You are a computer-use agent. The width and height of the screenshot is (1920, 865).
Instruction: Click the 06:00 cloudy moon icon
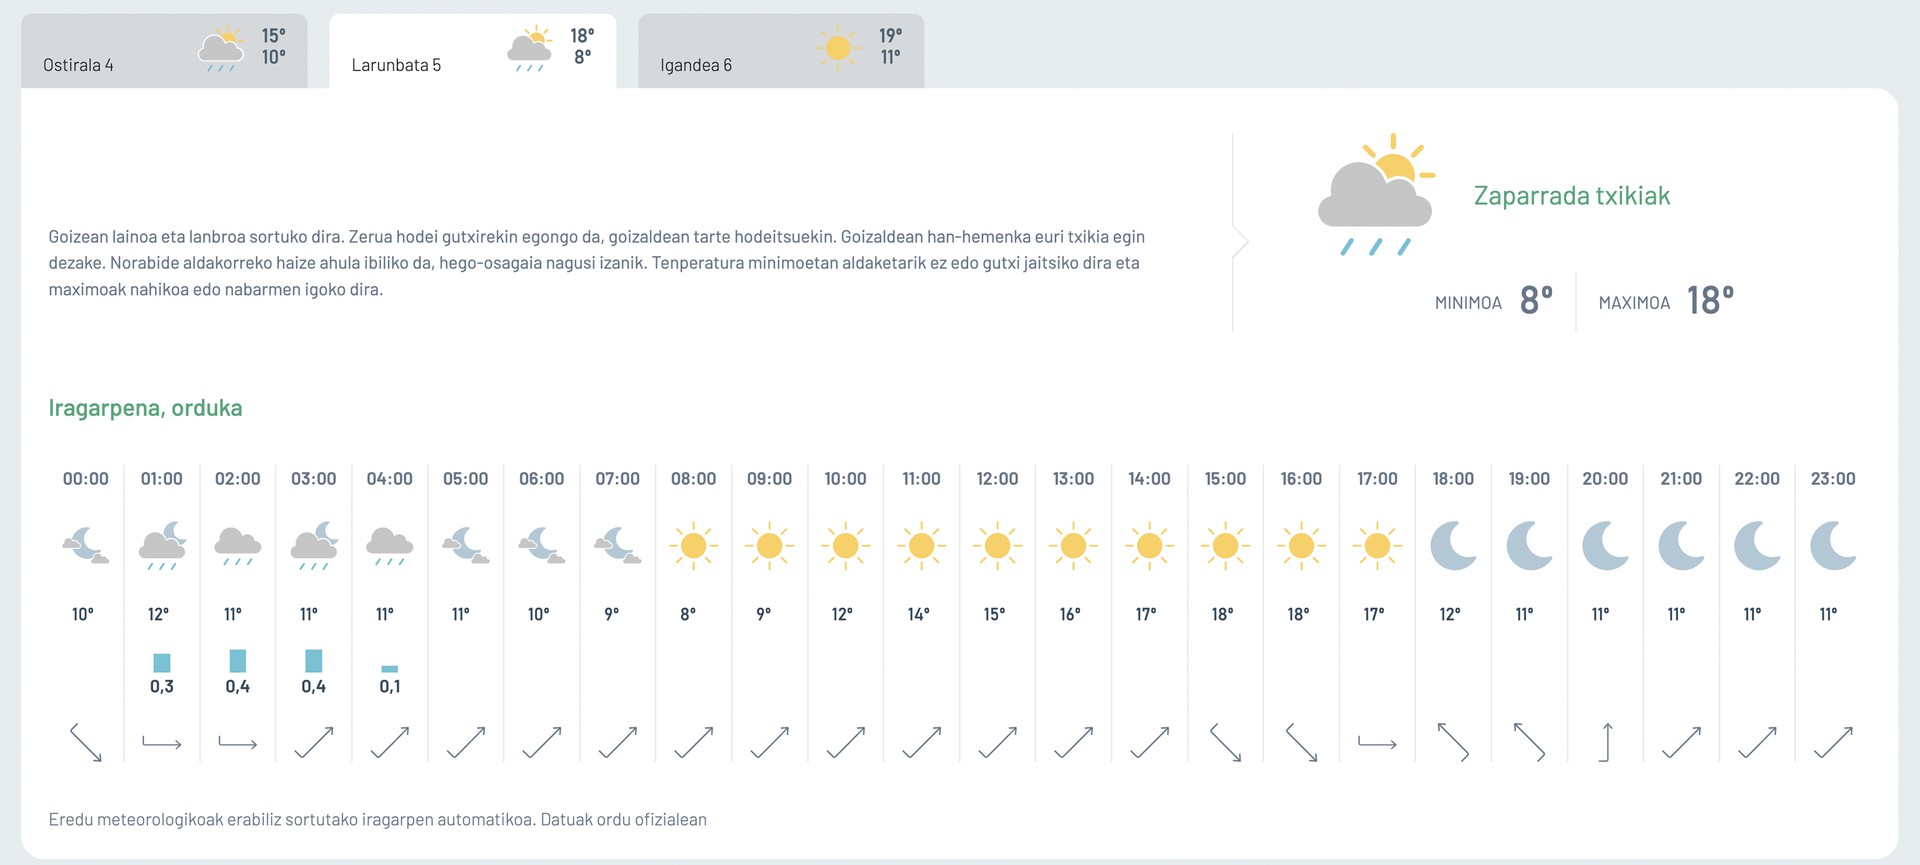(542, 546)
